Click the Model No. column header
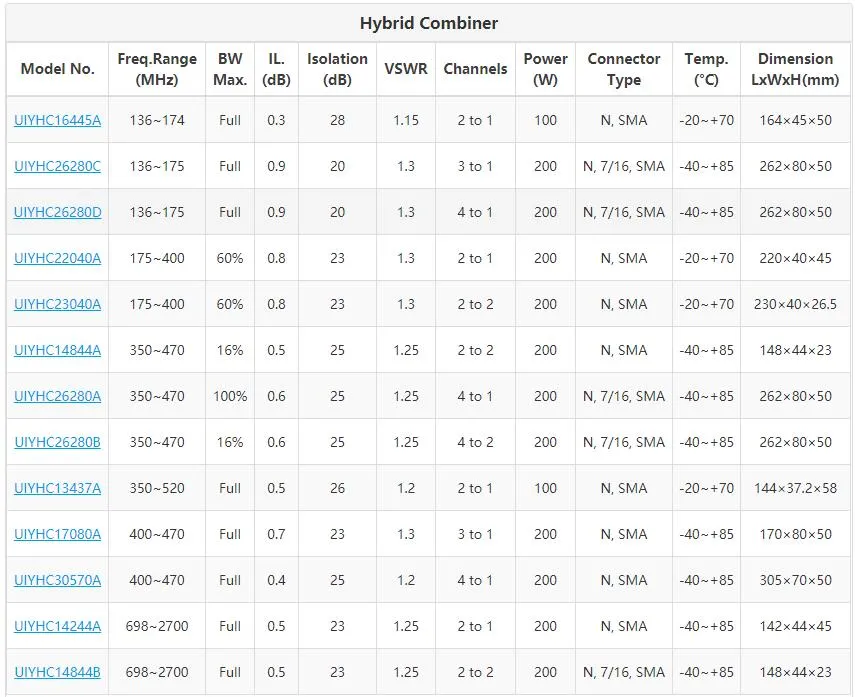Screen dimensions: 855x697 (57, 69)
